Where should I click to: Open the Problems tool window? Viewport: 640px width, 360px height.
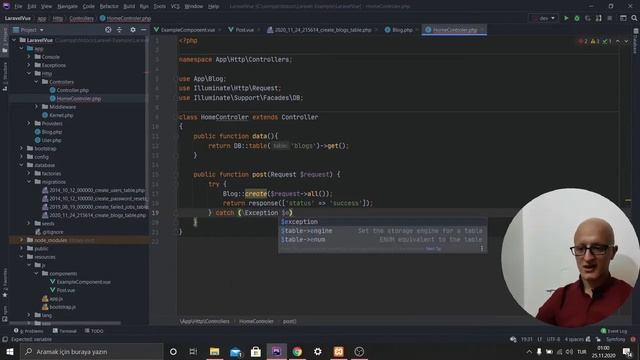(29, 331)
